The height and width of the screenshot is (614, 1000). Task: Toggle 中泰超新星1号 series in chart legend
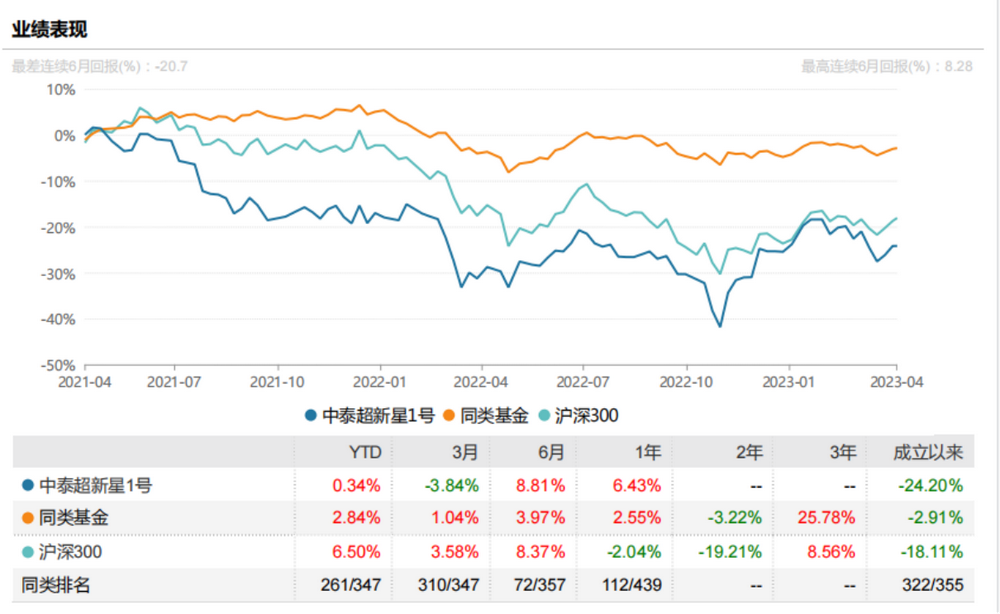[368, 415]
